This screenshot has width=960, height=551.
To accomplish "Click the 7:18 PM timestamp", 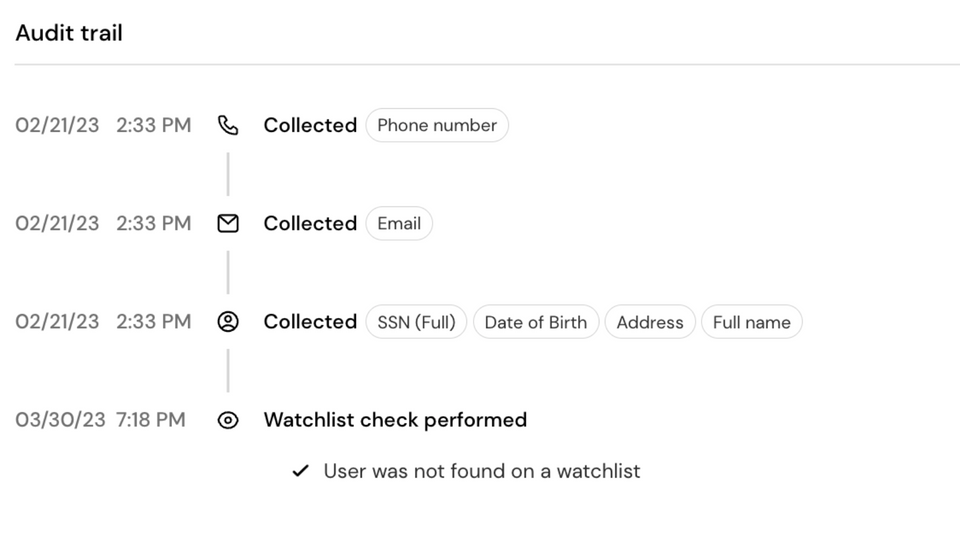I will pos(151,420).
